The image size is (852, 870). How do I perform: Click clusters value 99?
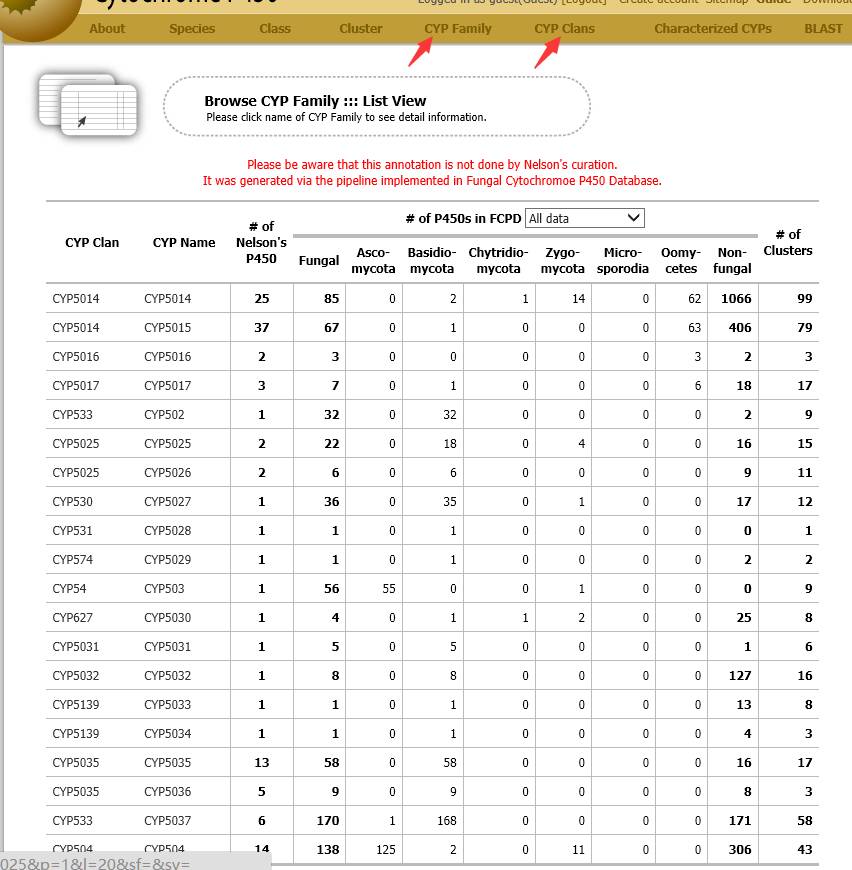[805, 299]
